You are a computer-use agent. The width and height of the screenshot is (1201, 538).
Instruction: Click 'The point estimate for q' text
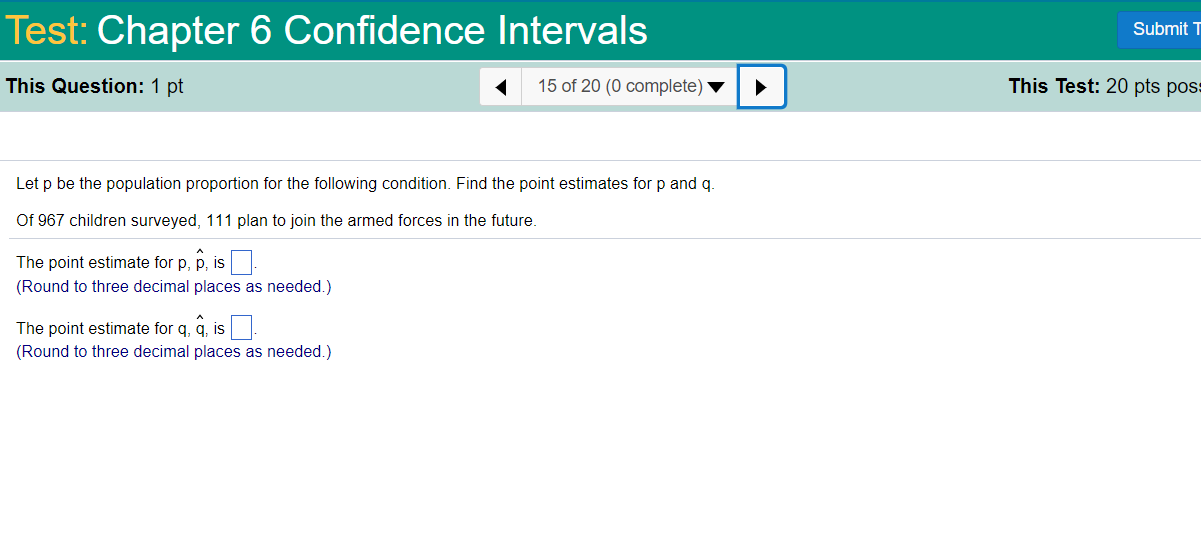102,328
